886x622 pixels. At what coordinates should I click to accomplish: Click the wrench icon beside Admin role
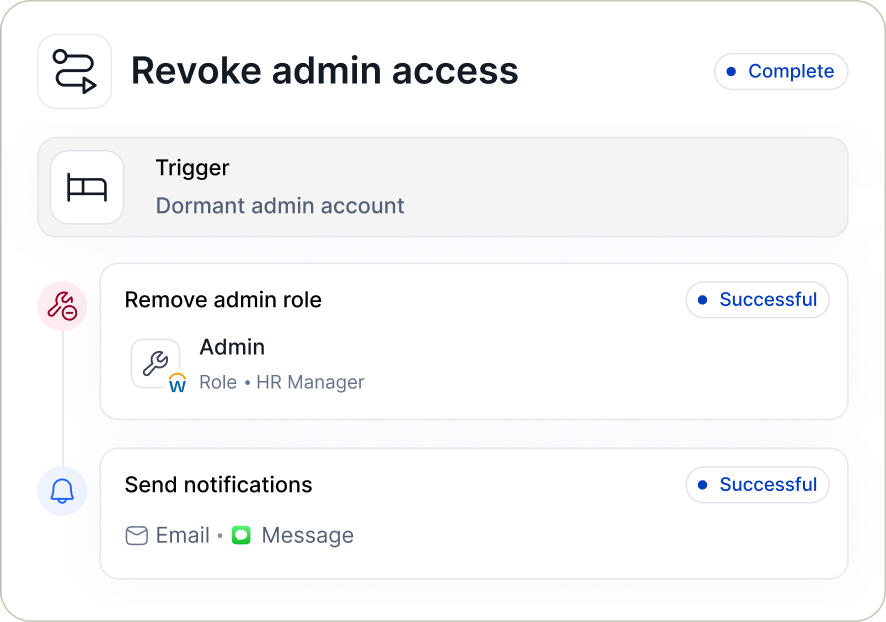click(155, 363)
